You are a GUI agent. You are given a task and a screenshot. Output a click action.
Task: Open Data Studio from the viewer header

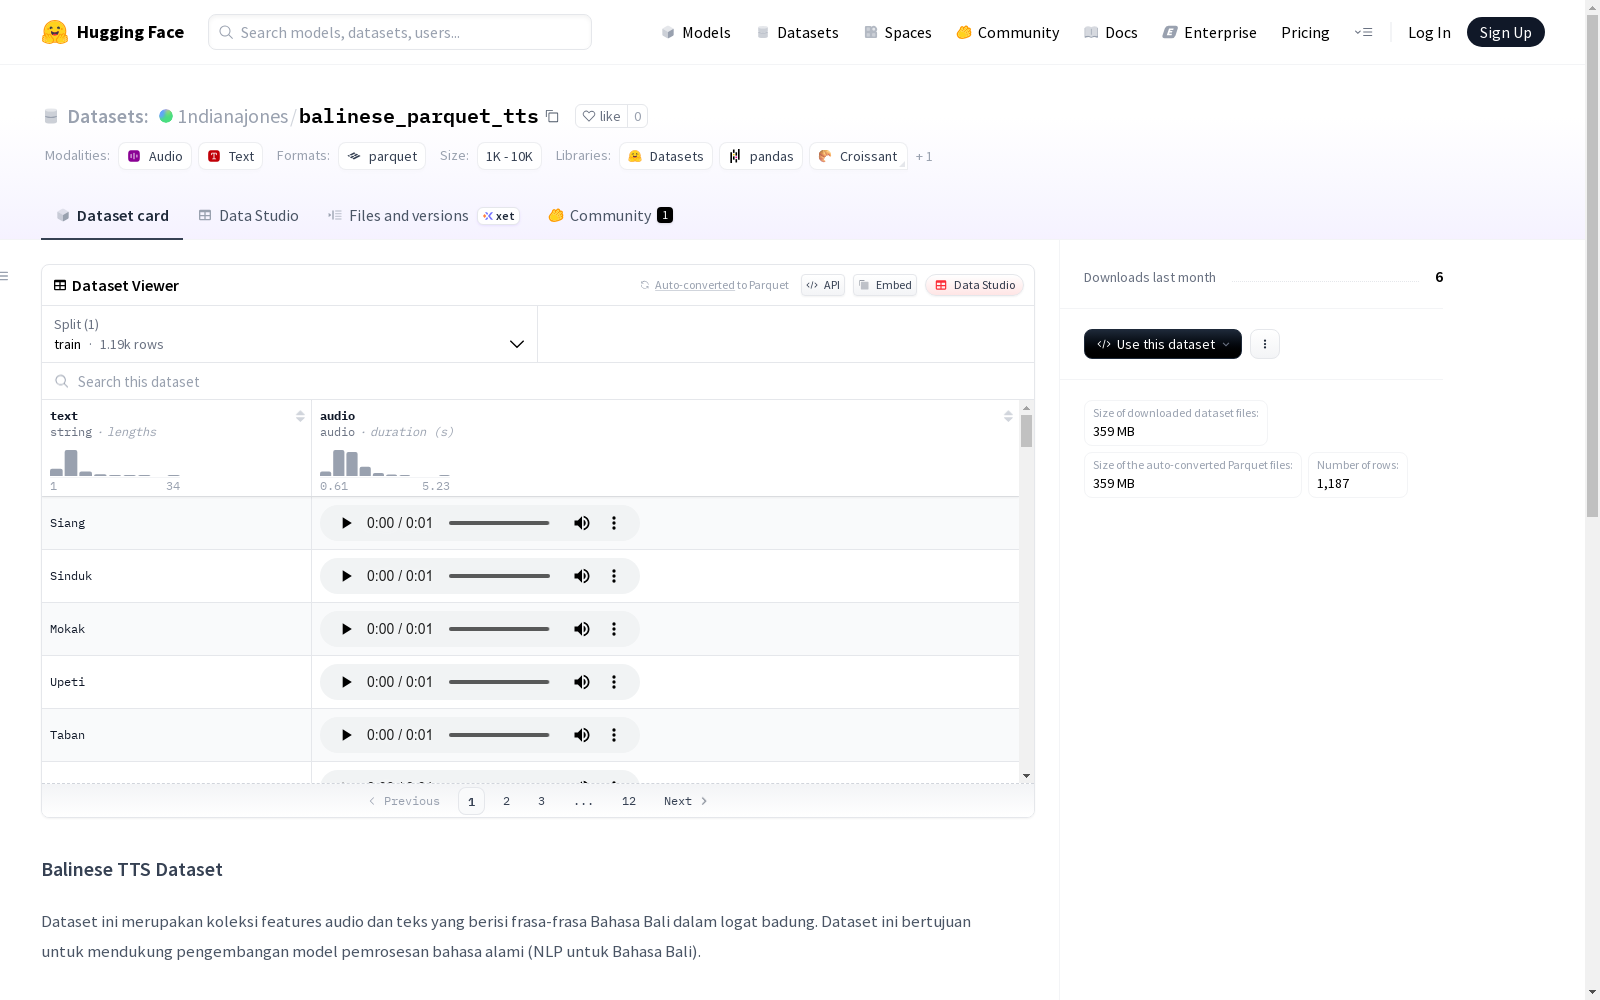975,285
